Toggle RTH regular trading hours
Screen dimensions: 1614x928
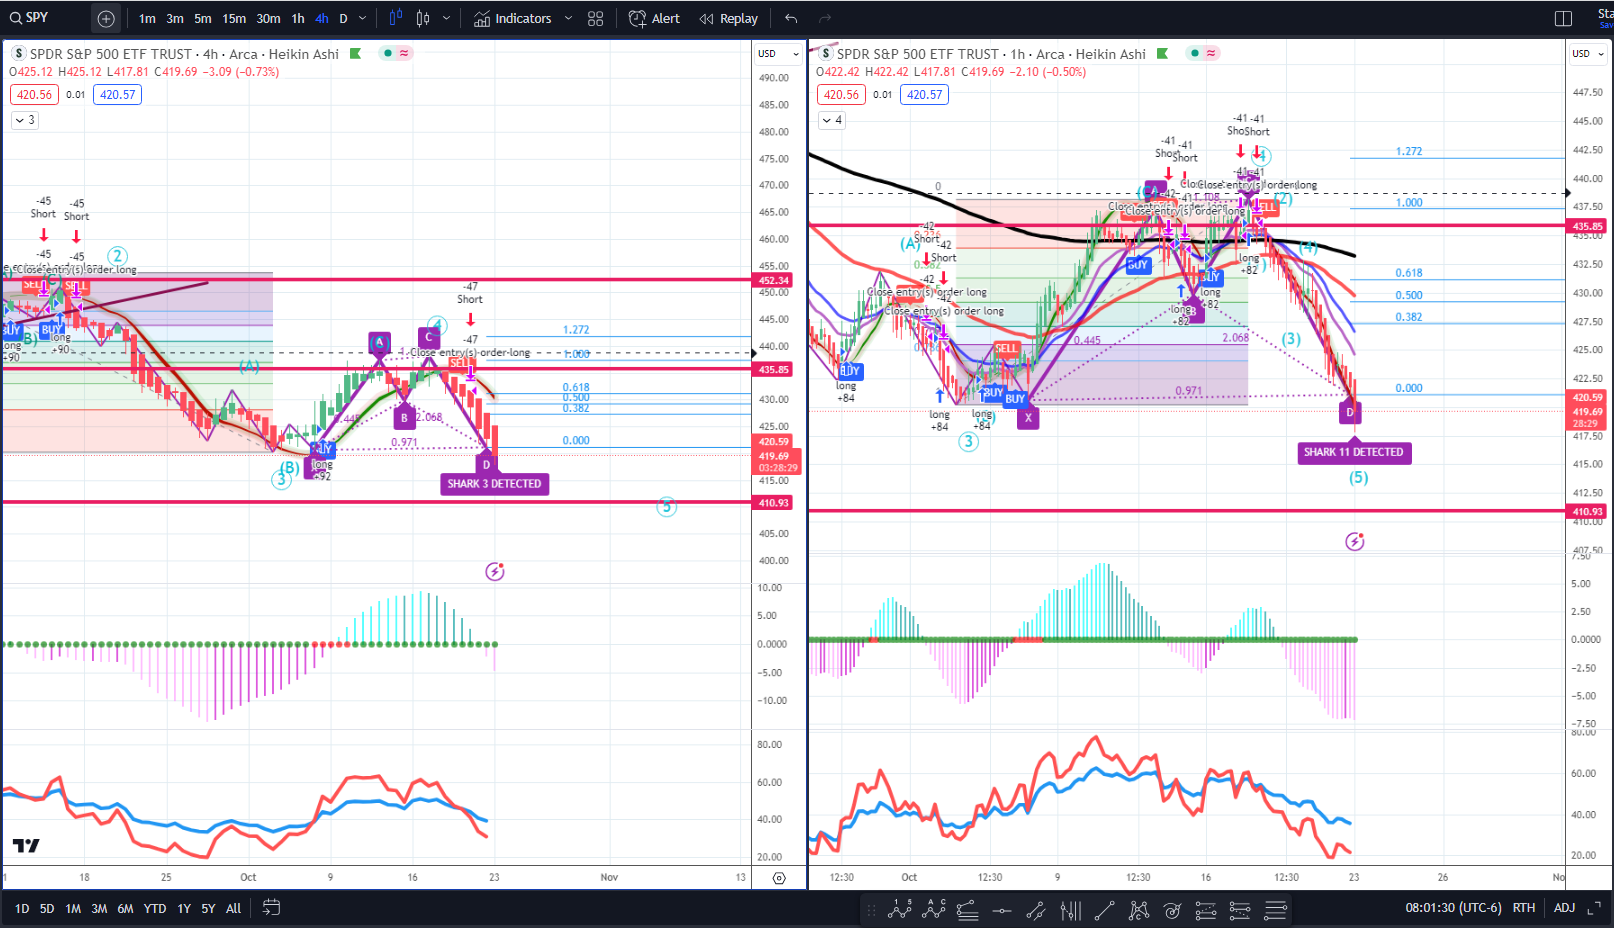(1523, 908)
